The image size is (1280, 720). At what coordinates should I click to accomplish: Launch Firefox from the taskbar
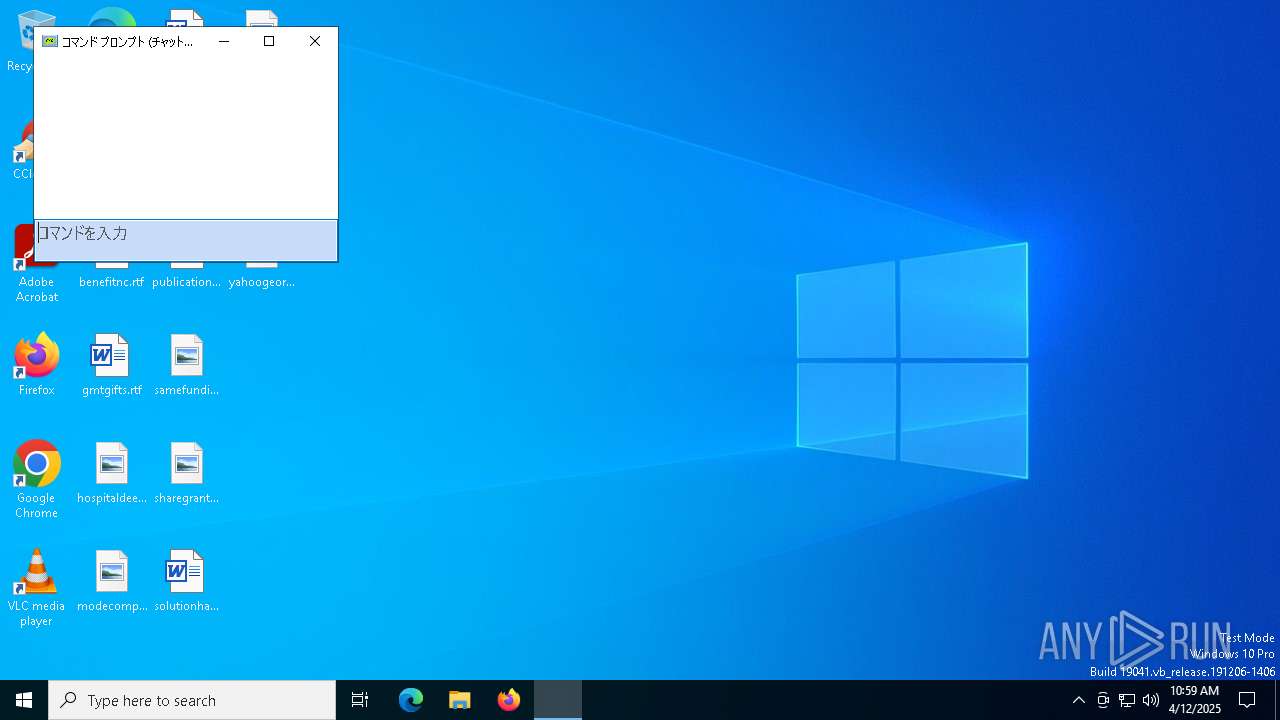coord(509,700)
